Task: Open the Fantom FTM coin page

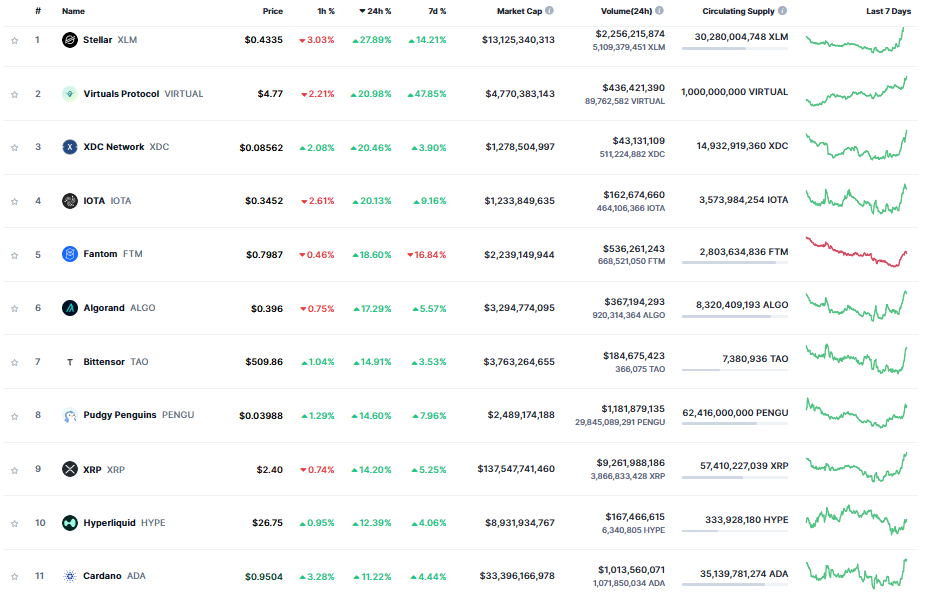Action: [113, 254]
